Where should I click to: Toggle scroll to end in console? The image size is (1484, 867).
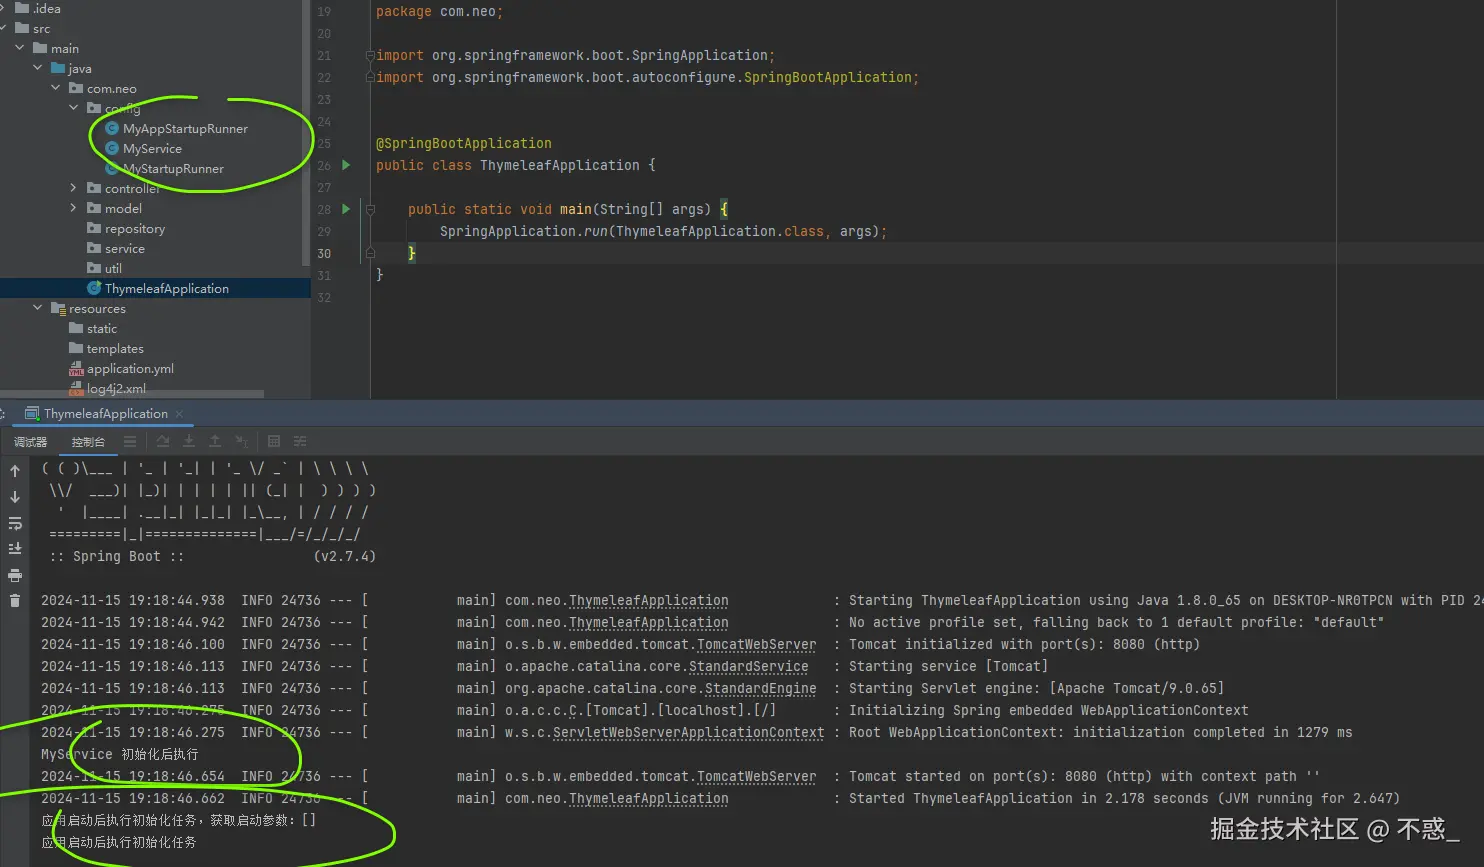(15, 549)
